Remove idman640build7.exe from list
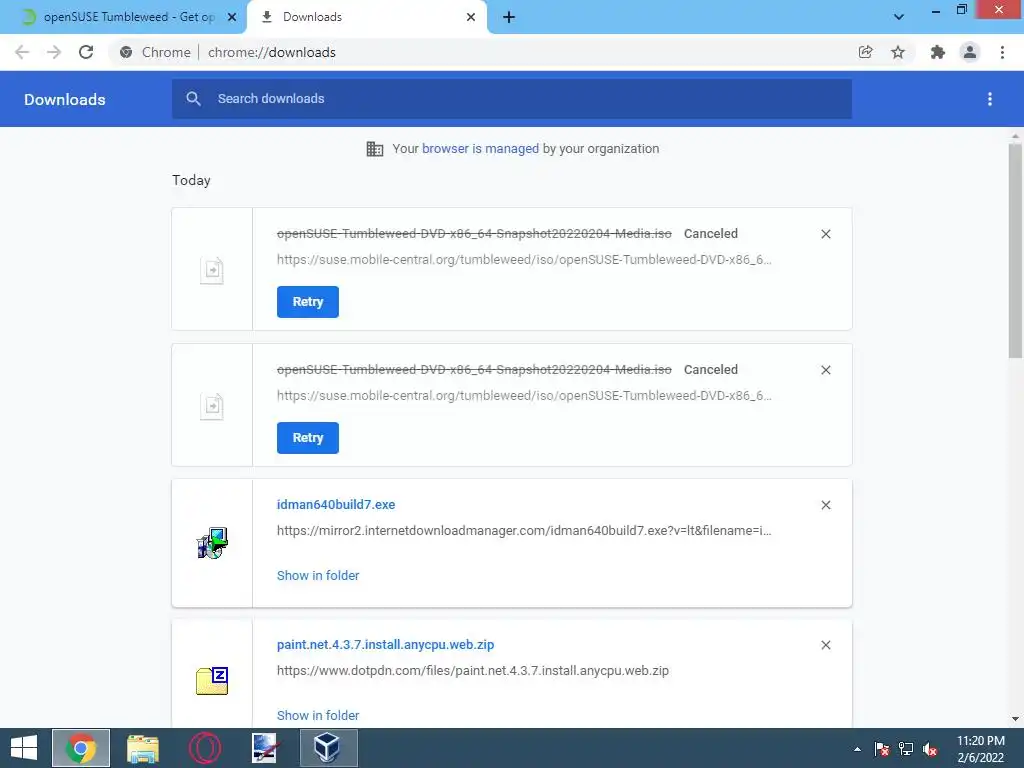Viewport: 1024px width, 768px height. tap(825, 505)
